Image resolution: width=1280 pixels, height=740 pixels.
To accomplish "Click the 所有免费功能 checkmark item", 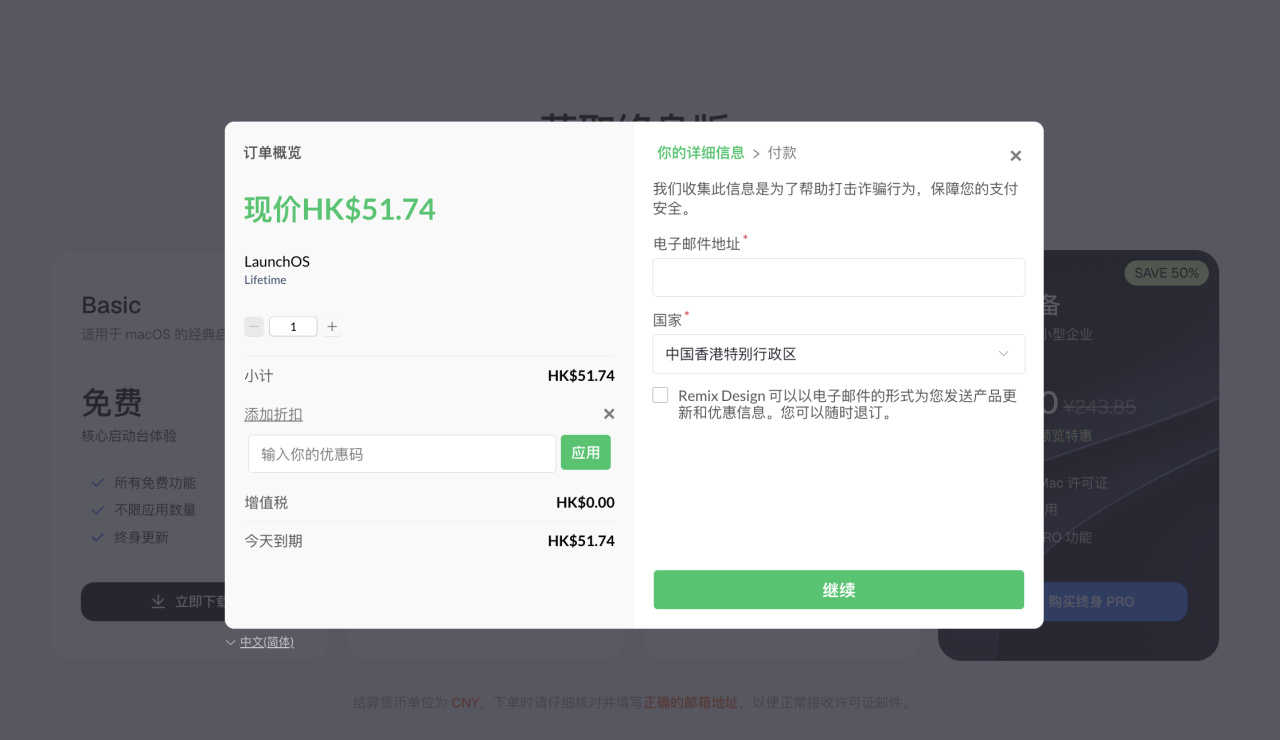I will pos(144,483).
